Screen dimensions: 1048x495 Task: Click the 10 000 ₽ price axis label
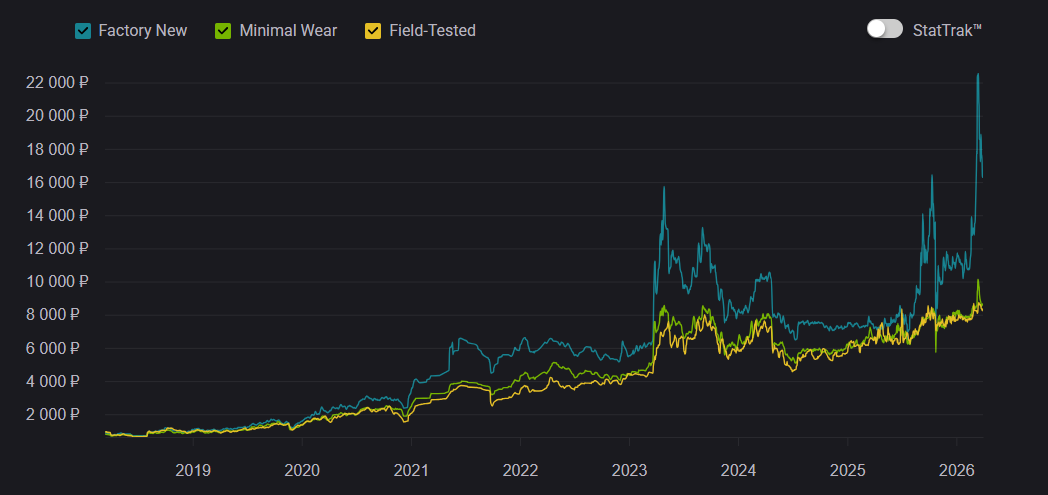click(x=56, y=282)
